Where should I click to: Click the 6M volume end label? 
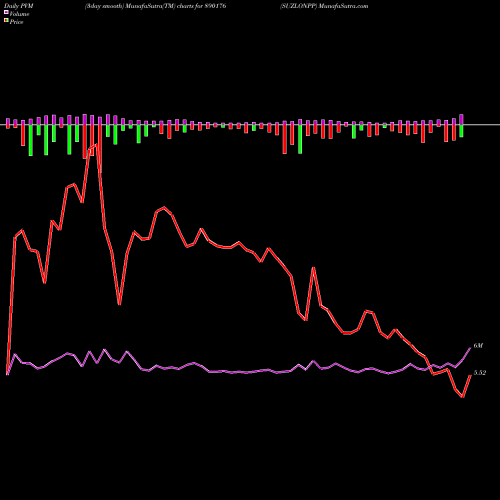click(478, 346)
